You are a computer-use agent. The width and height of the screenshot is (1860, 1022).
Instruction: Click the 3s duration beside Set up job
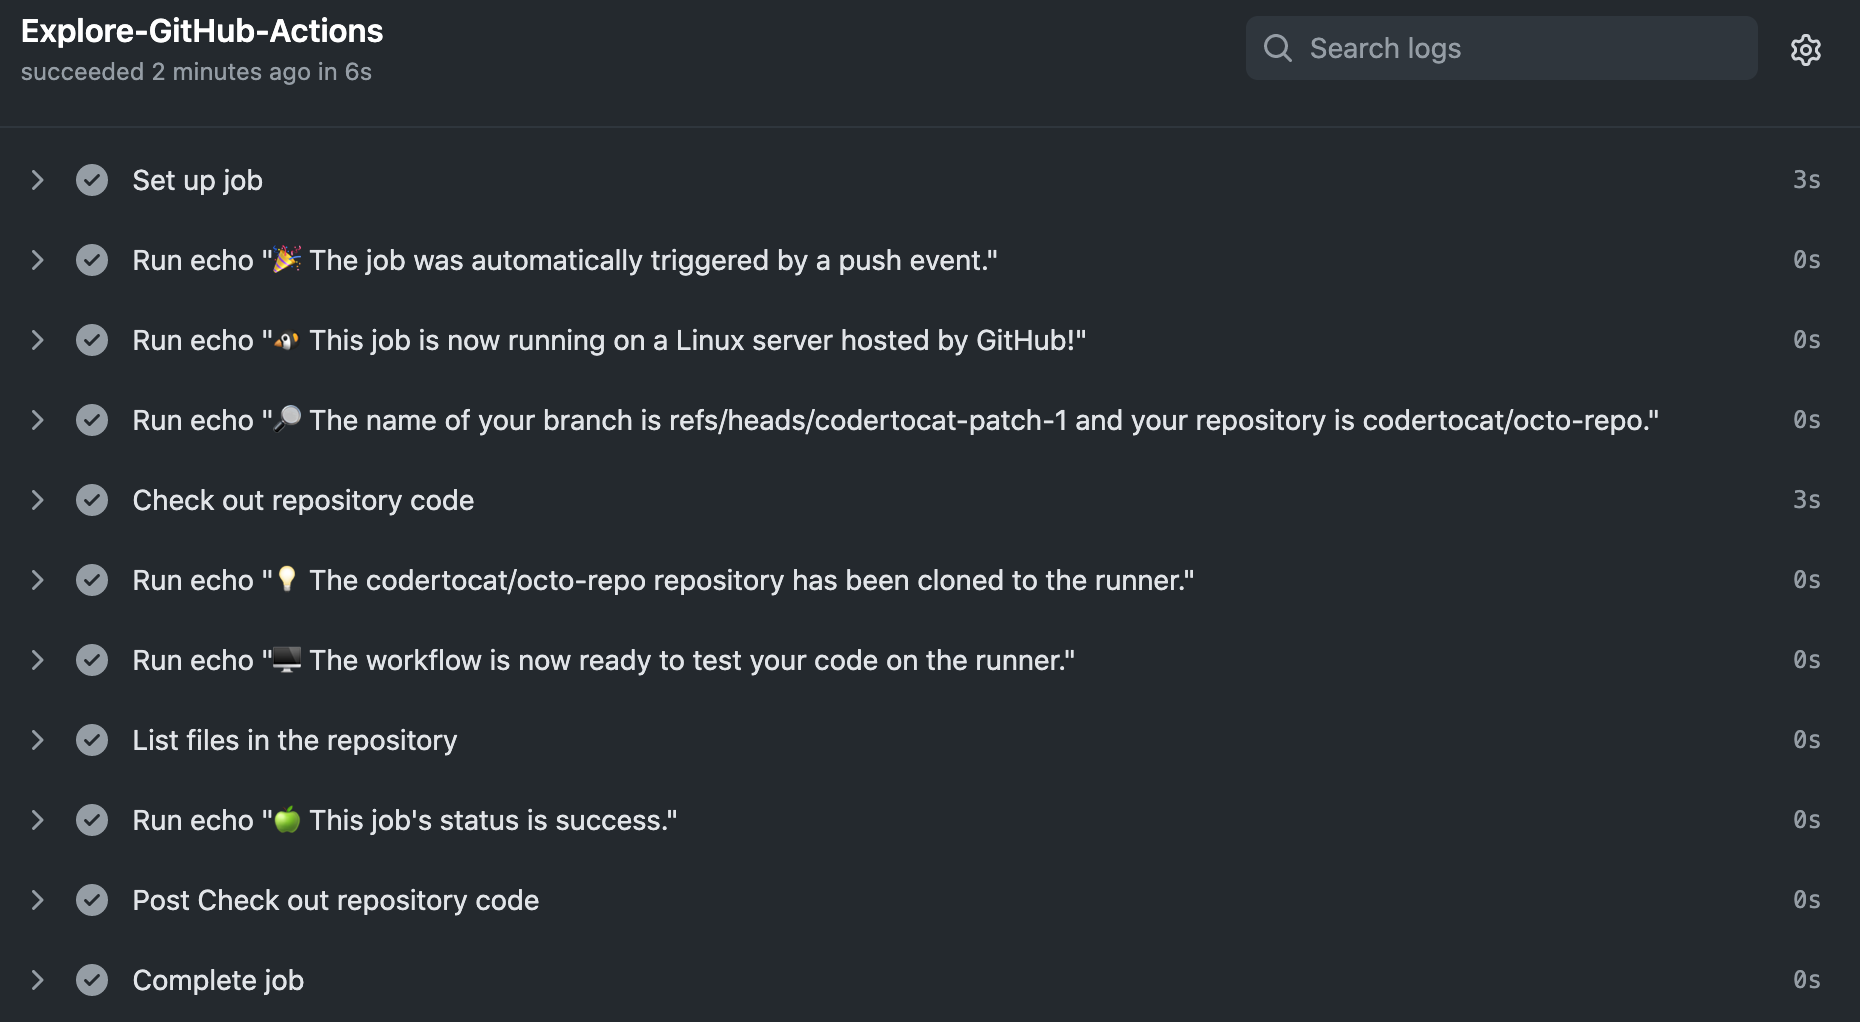click(x=1808, y=180)
